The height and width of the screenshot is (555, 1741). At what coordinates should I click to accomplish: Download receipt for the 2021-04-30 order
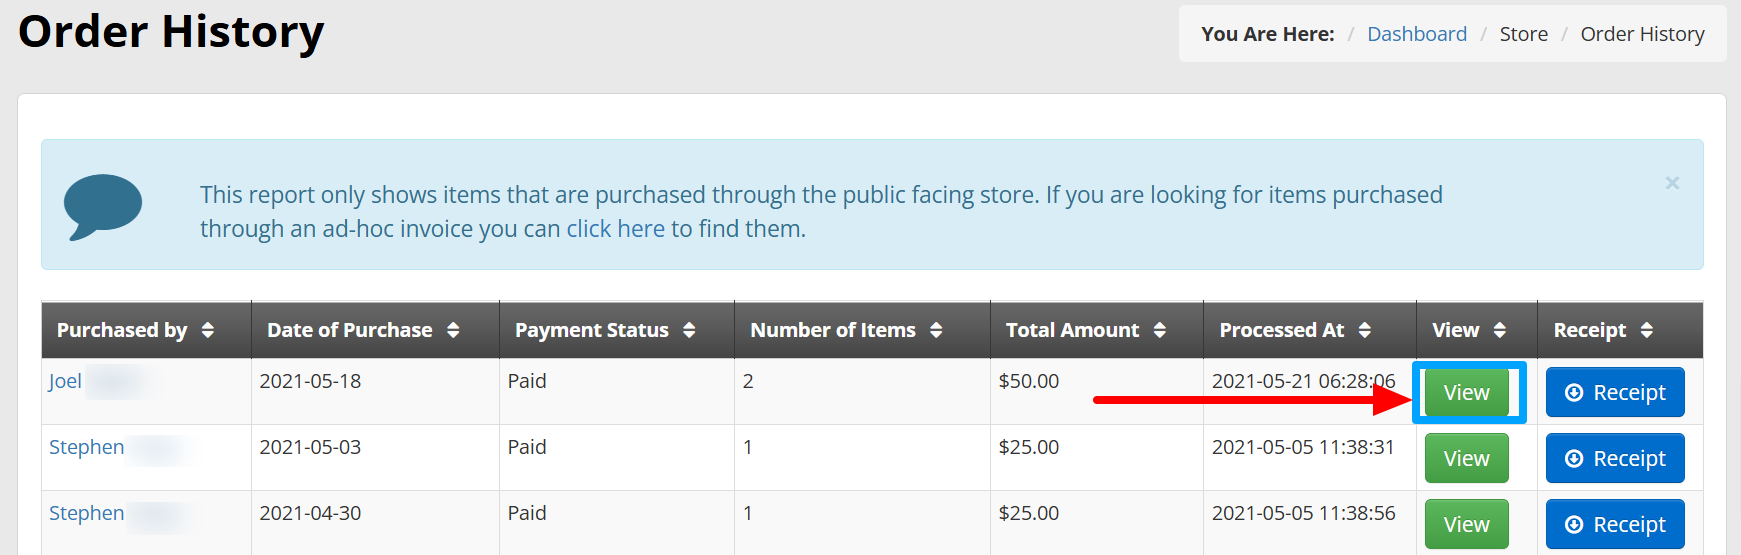[x=1615, y=525]
